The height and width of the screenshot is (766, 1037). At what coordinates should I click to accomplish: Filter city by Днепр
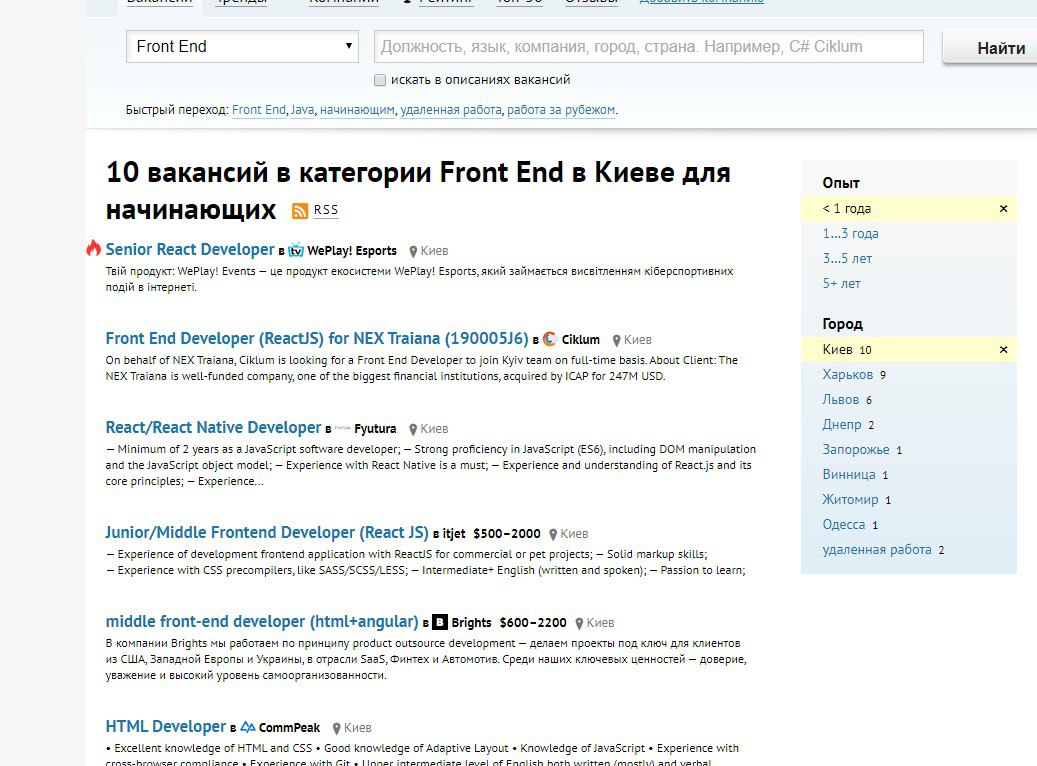coord(842,425)
